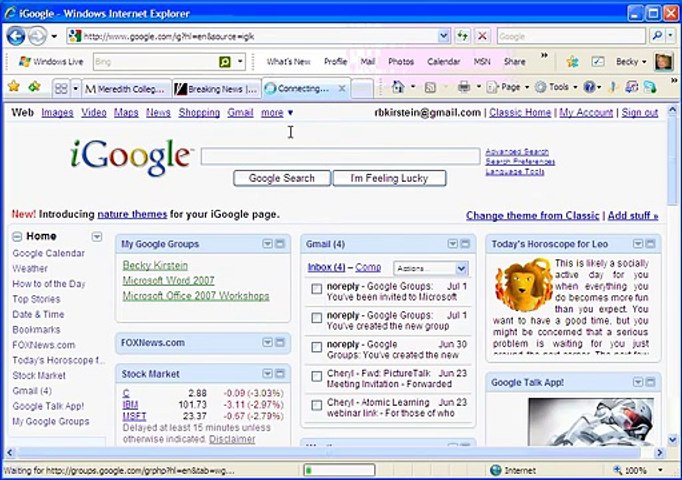
Task: Click the browser Forward arrow button
Action: [37, 36]
